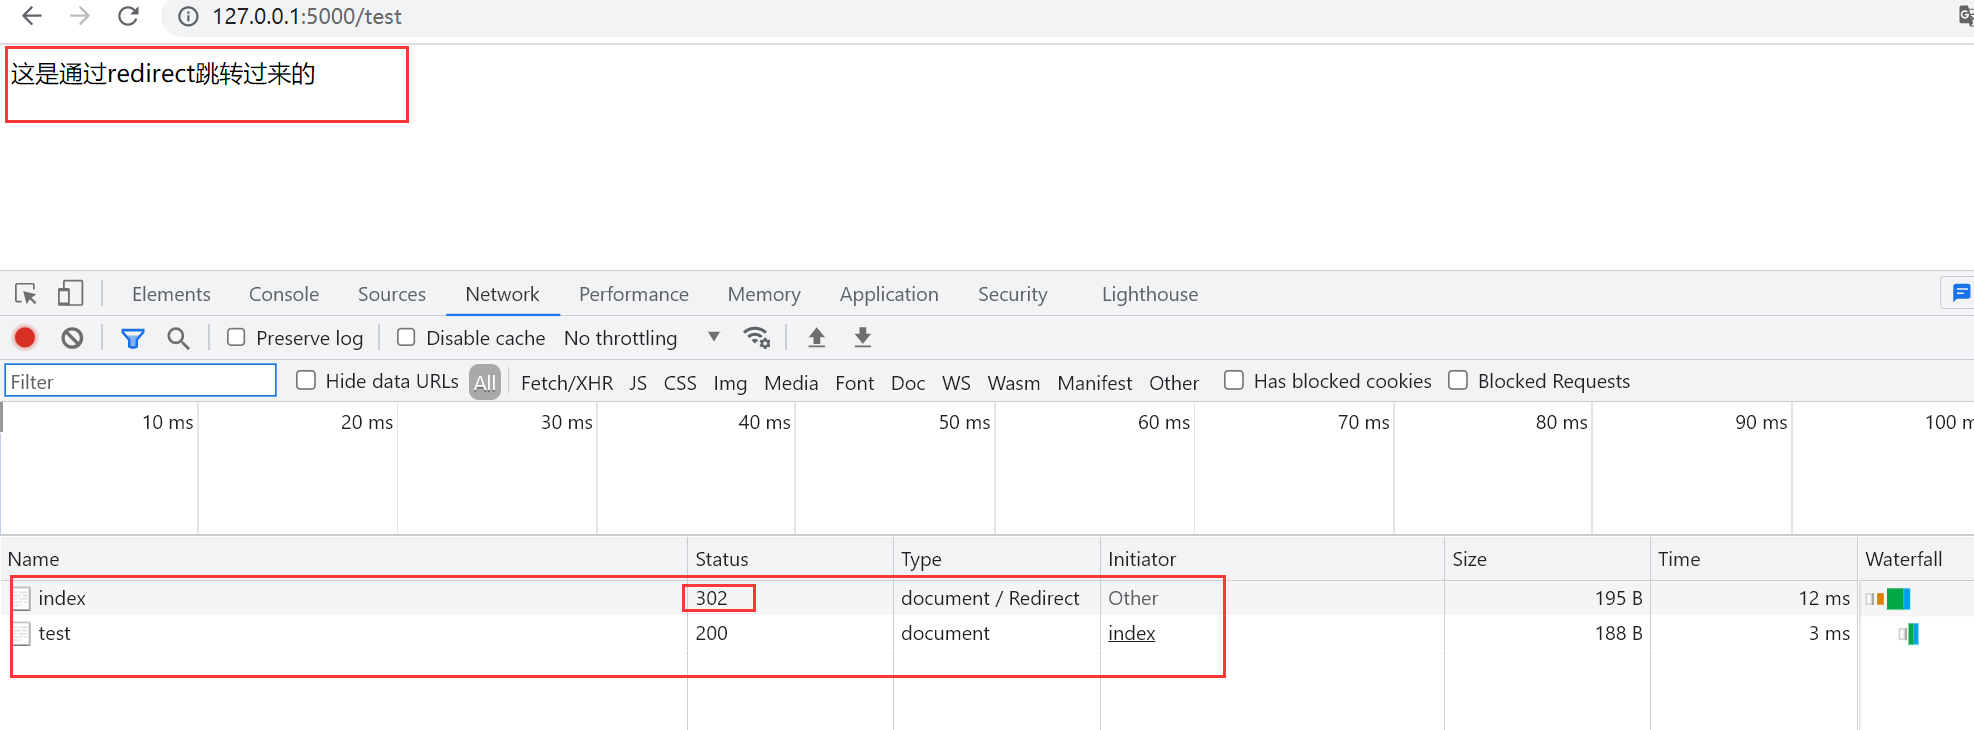Click the waterfall bar for index request
The image size is (1974, 730).
(x=1888, y=599)
